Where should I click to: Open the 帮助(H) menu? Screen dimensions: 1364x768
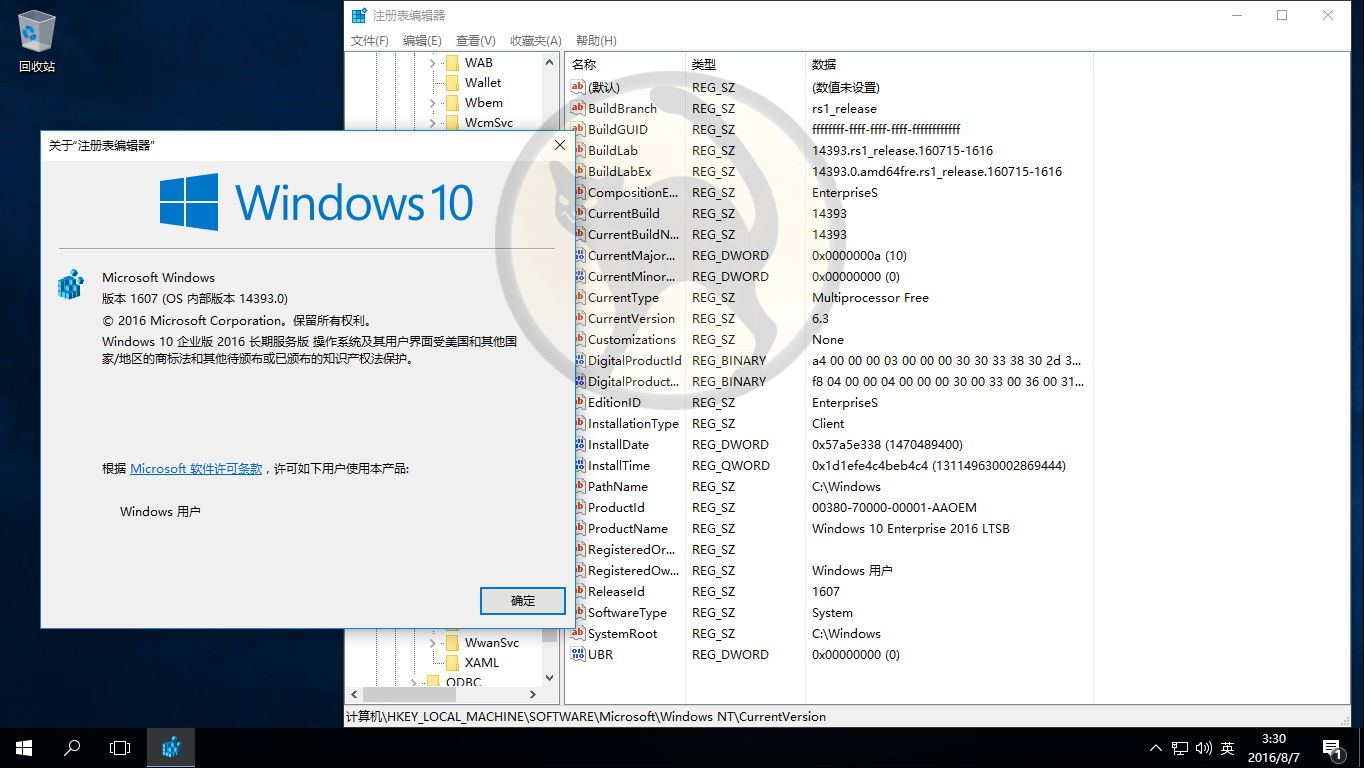(596, 40)
